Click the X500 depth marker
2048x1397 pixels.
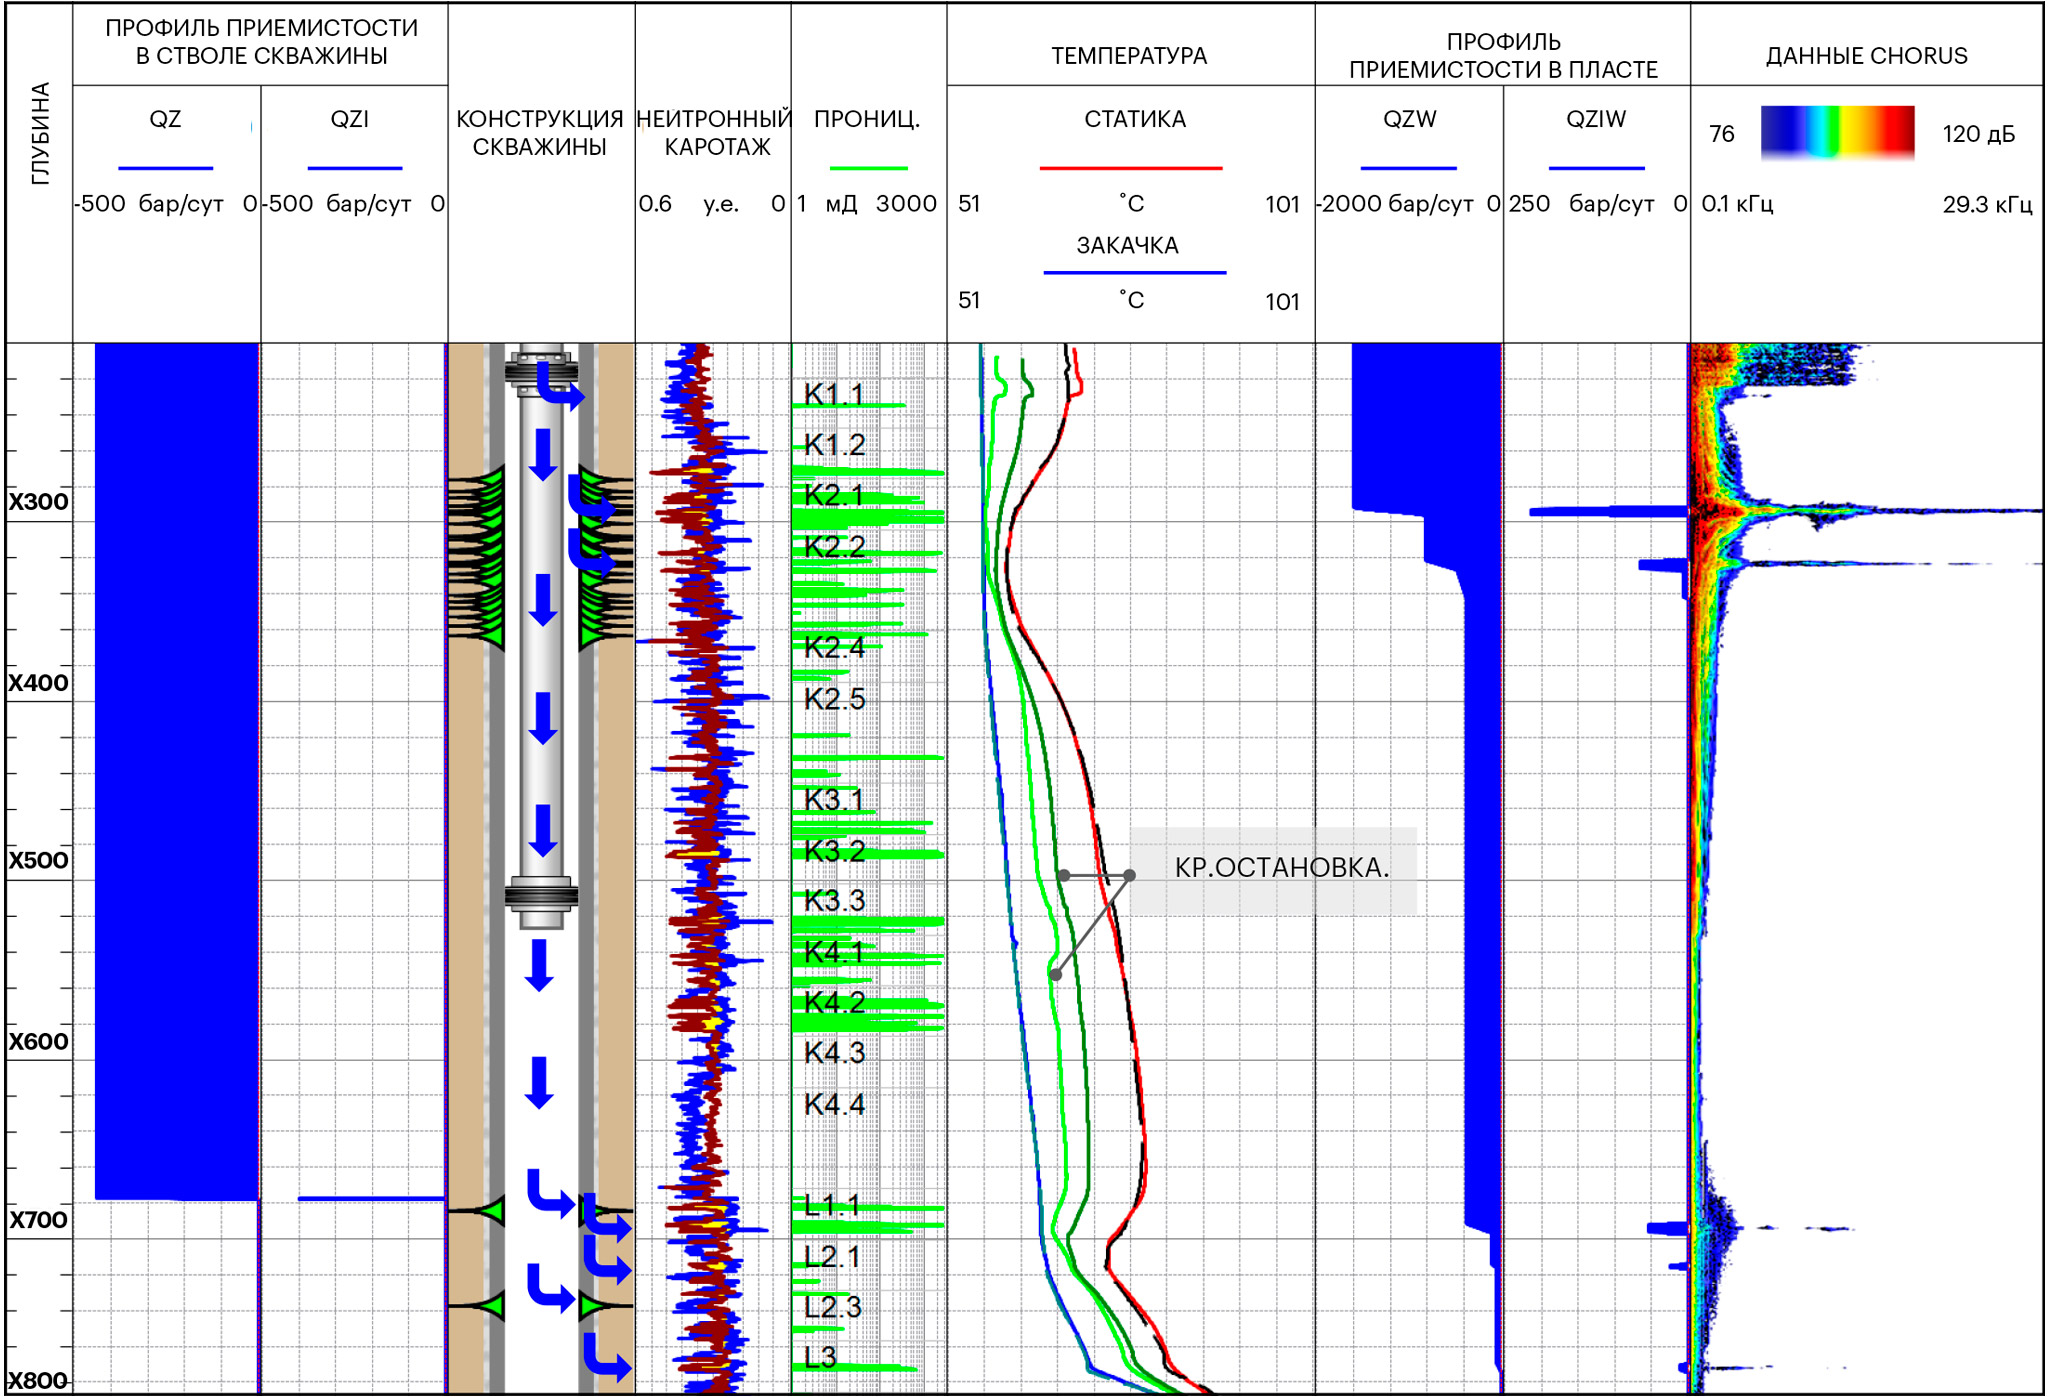coord(38,861)
